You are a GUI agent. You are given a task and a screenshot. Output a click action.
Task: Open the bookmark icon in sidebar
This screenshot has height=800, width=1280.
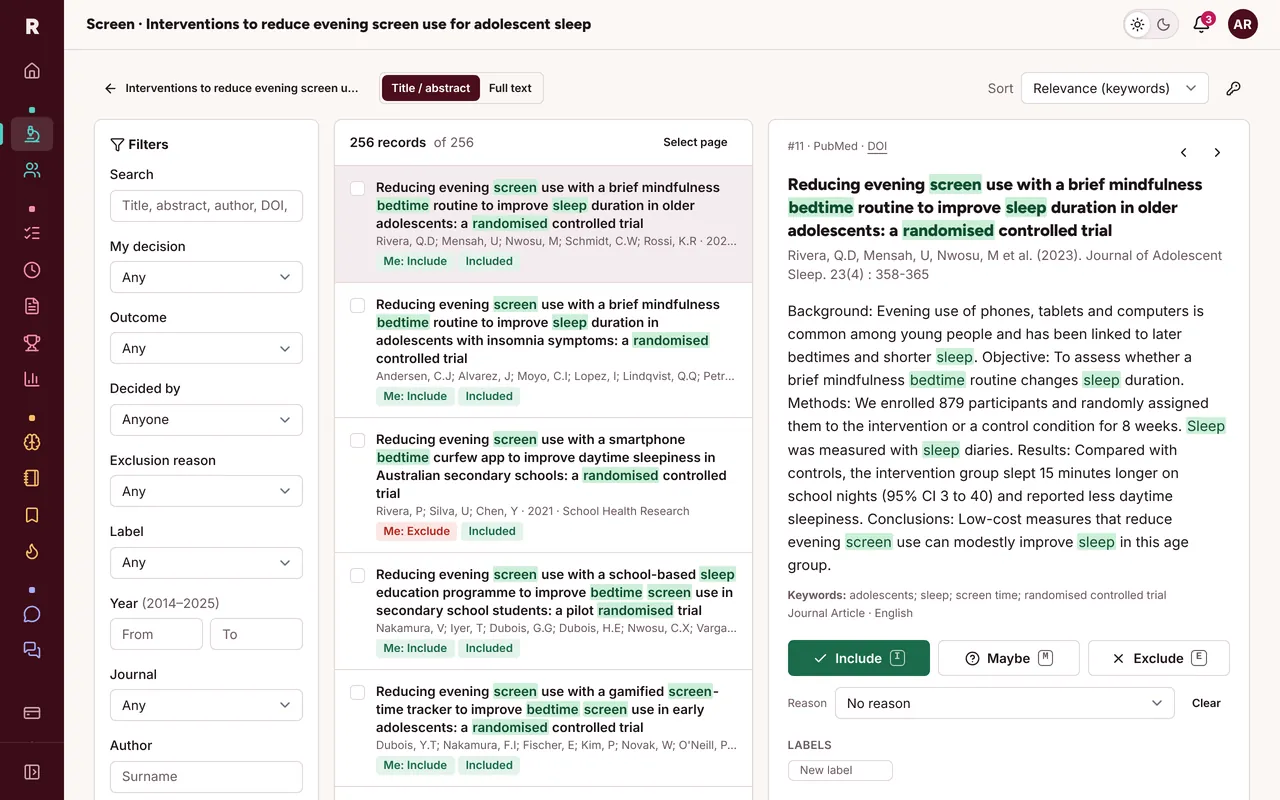pyautogui.click(x=32, y=515)
